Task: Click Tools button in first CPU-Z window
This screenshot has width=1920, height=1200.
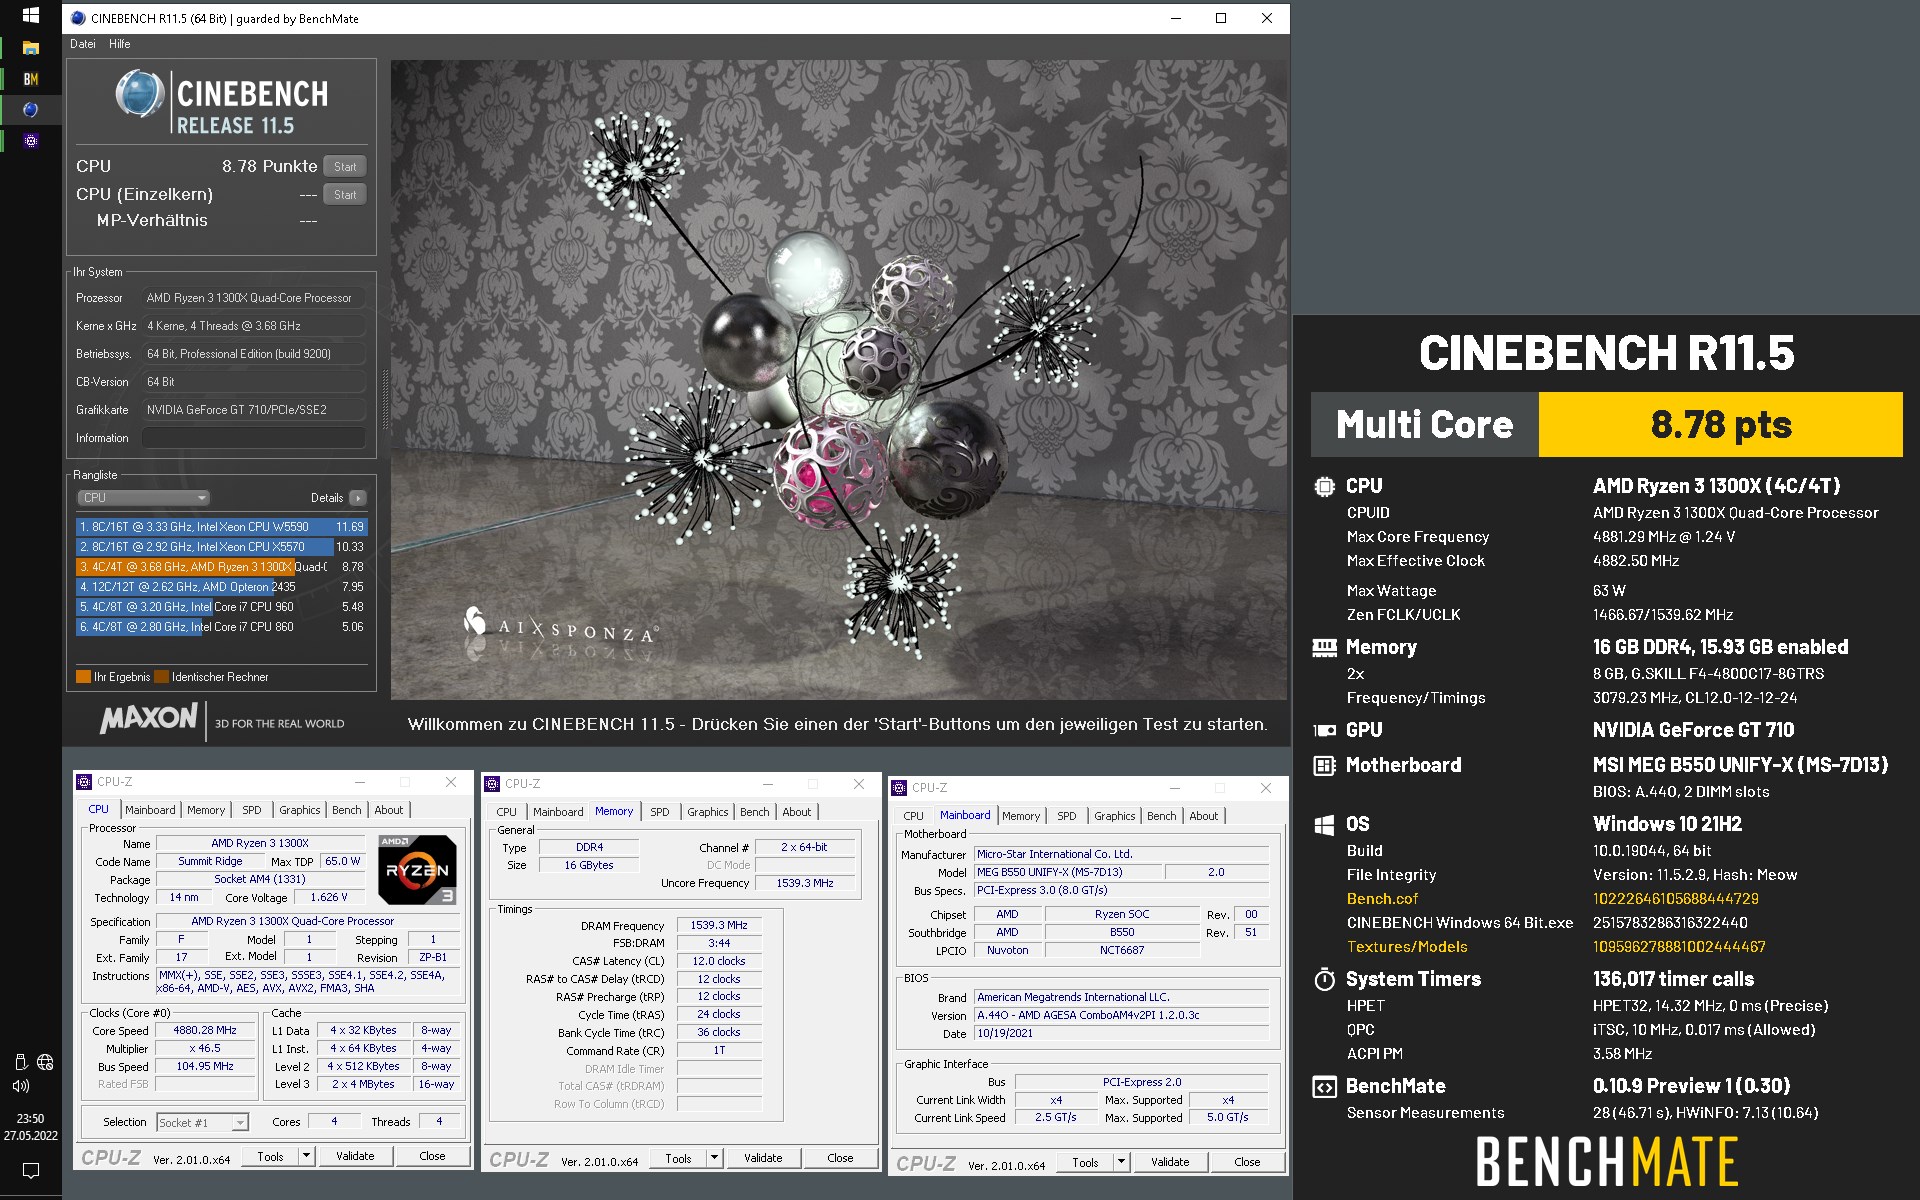Action: click(271, 1157)
